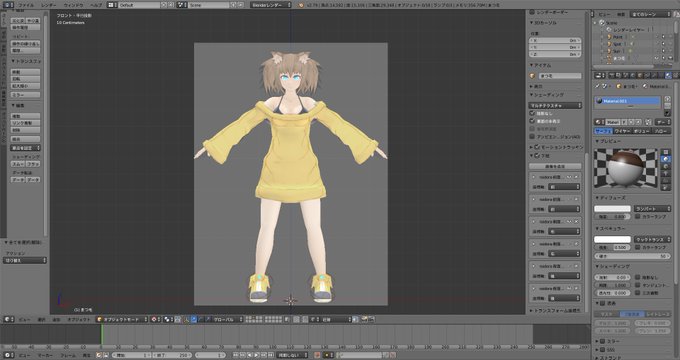The width and height of the screenshot is (680, 360).
Task: Adjust the 硬さ hardness slider
Action: pos(632,256)
